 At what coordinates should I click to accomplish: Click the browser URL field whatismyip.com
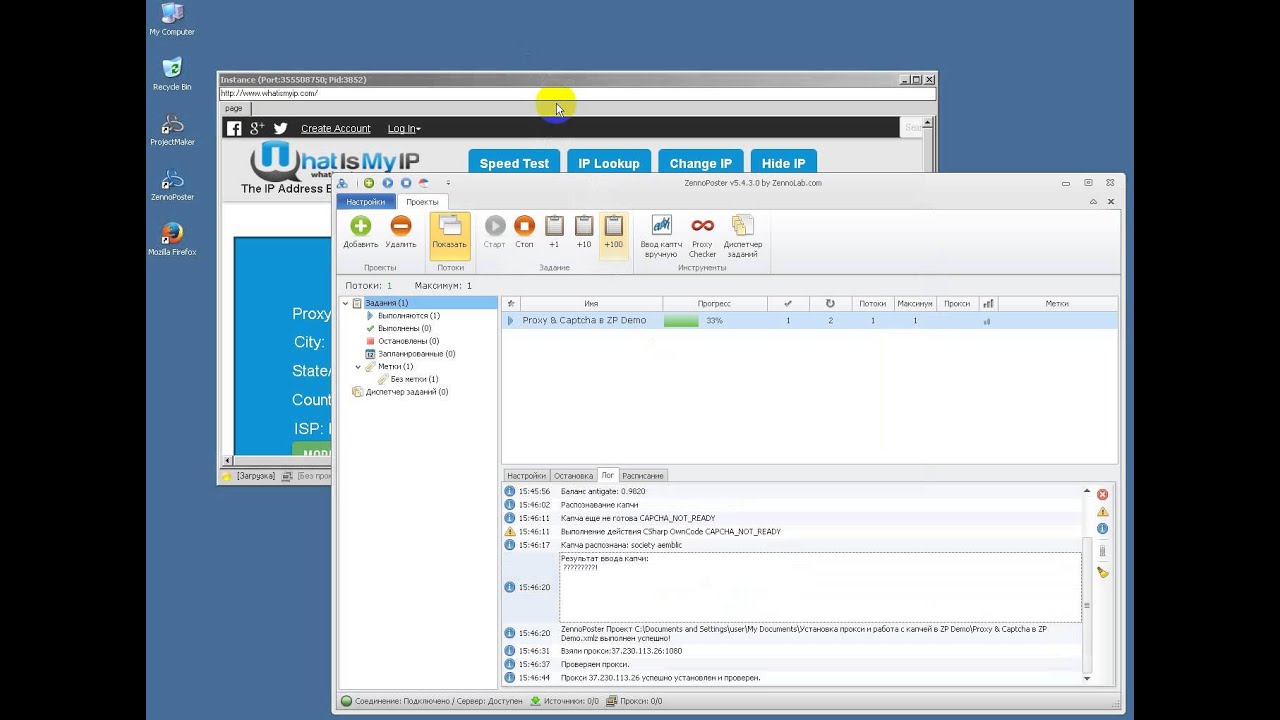point(577,94)
